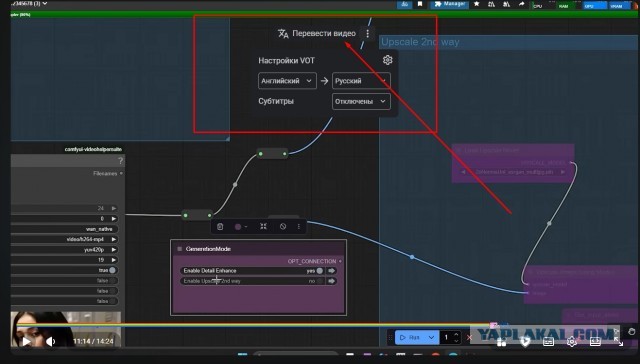
Task: Toggle subtitles in the video player
Action: click(x=548, y=342)
